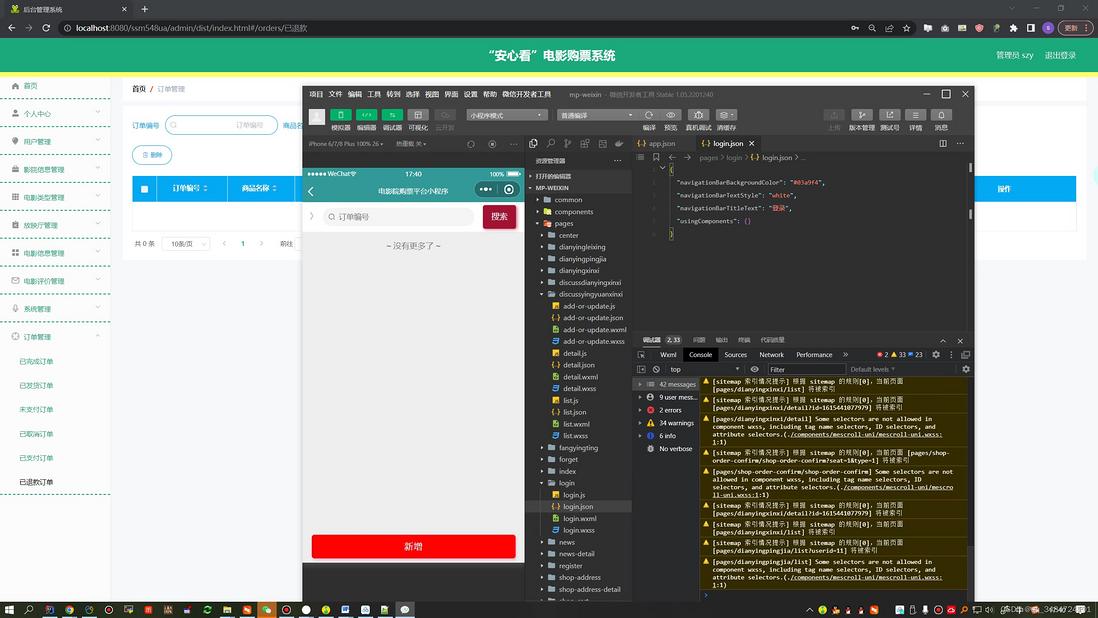Click back arrow in mini program header
Viewport: 1098px width, 618px height.
click(x=311, y=190)
